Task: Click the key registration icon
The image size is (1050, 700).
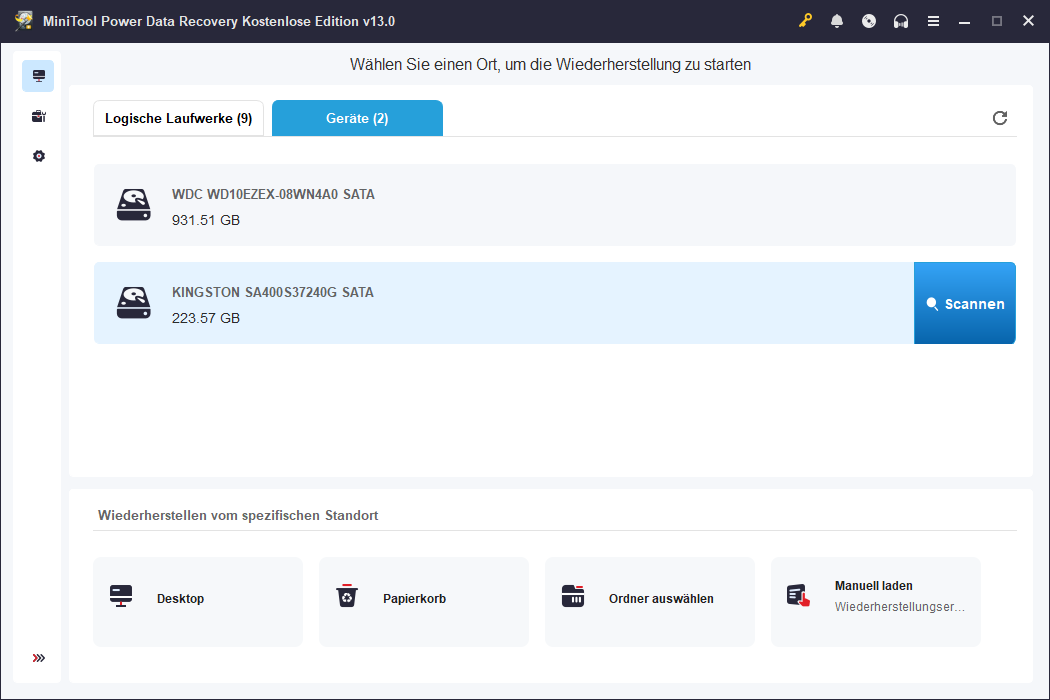Action: [805, 21]
